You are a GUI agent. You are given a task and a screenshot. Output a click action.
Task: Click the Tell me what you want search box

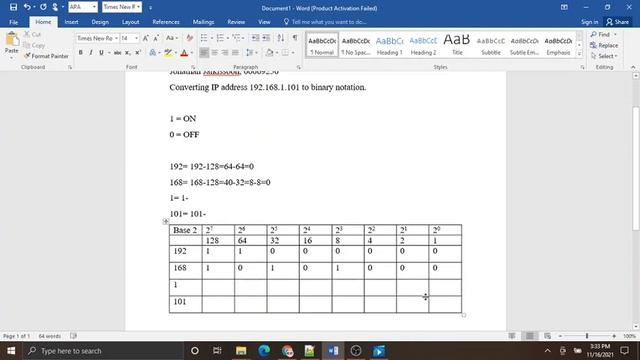coord(329,22)
